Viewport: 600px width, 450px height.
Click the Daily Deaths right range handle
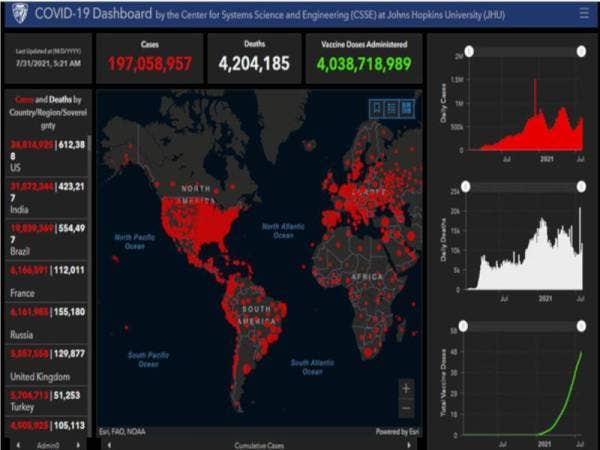(579, 186)
